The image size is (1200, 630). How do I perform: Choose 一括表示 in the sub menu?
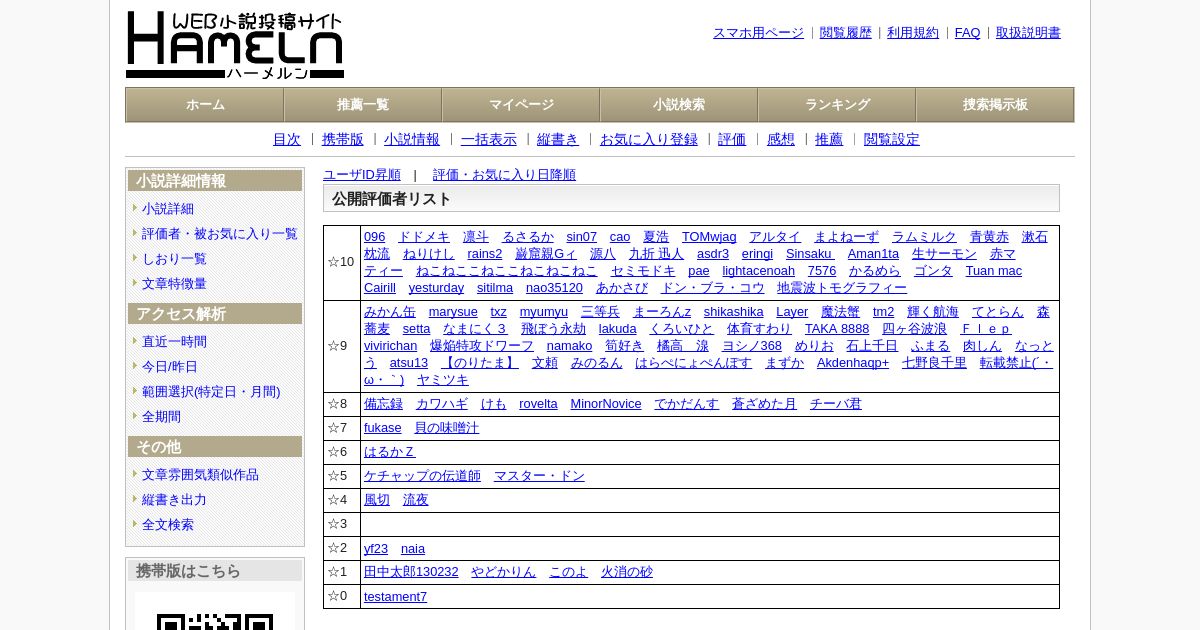pos(489,140)
